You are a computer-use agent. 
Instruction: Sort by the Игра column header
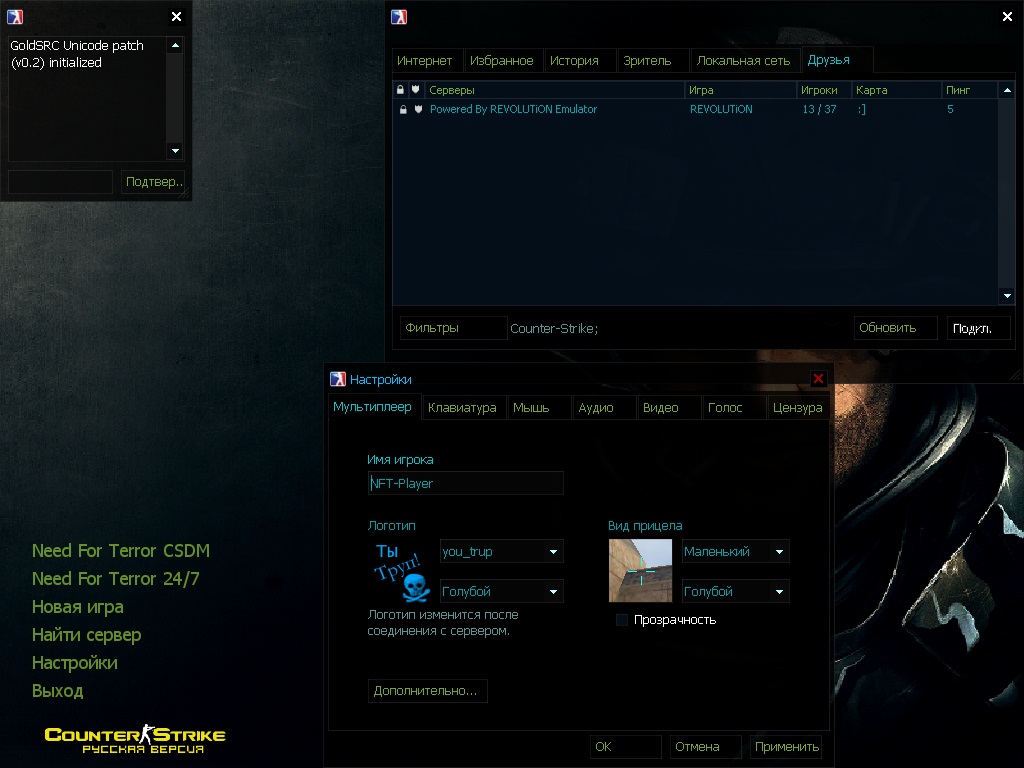point(741,89)
